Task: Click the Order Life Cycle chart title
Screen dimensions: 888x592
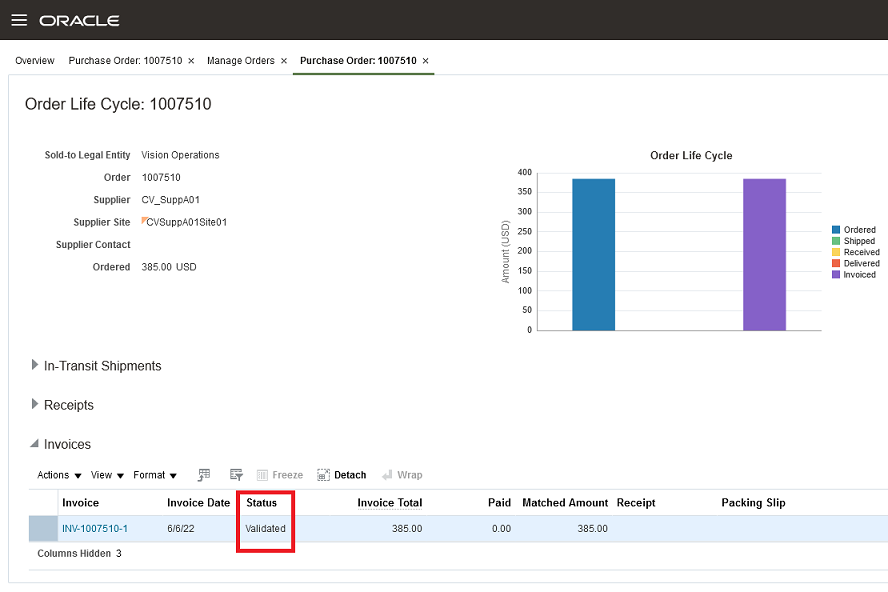Action: [x=691, y=155]
